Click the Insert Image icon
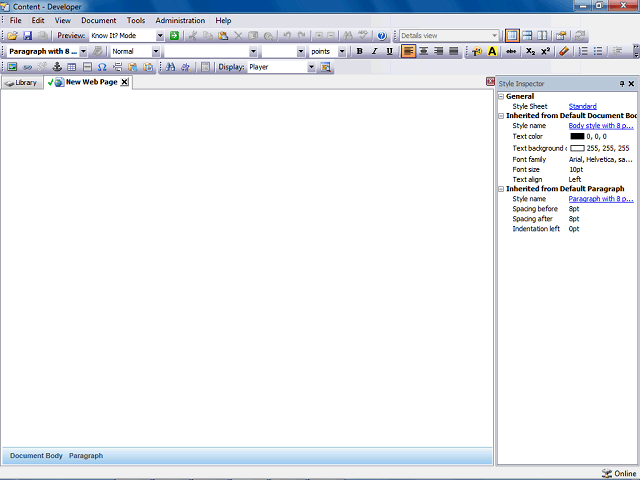 12,67
